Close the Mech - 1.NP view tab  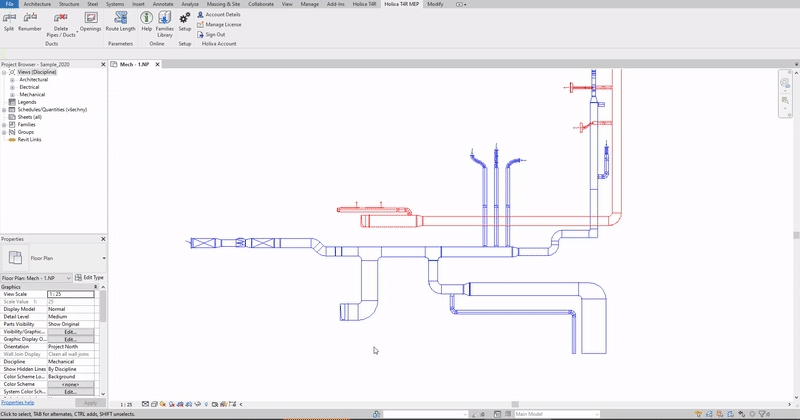coord(157,64)
